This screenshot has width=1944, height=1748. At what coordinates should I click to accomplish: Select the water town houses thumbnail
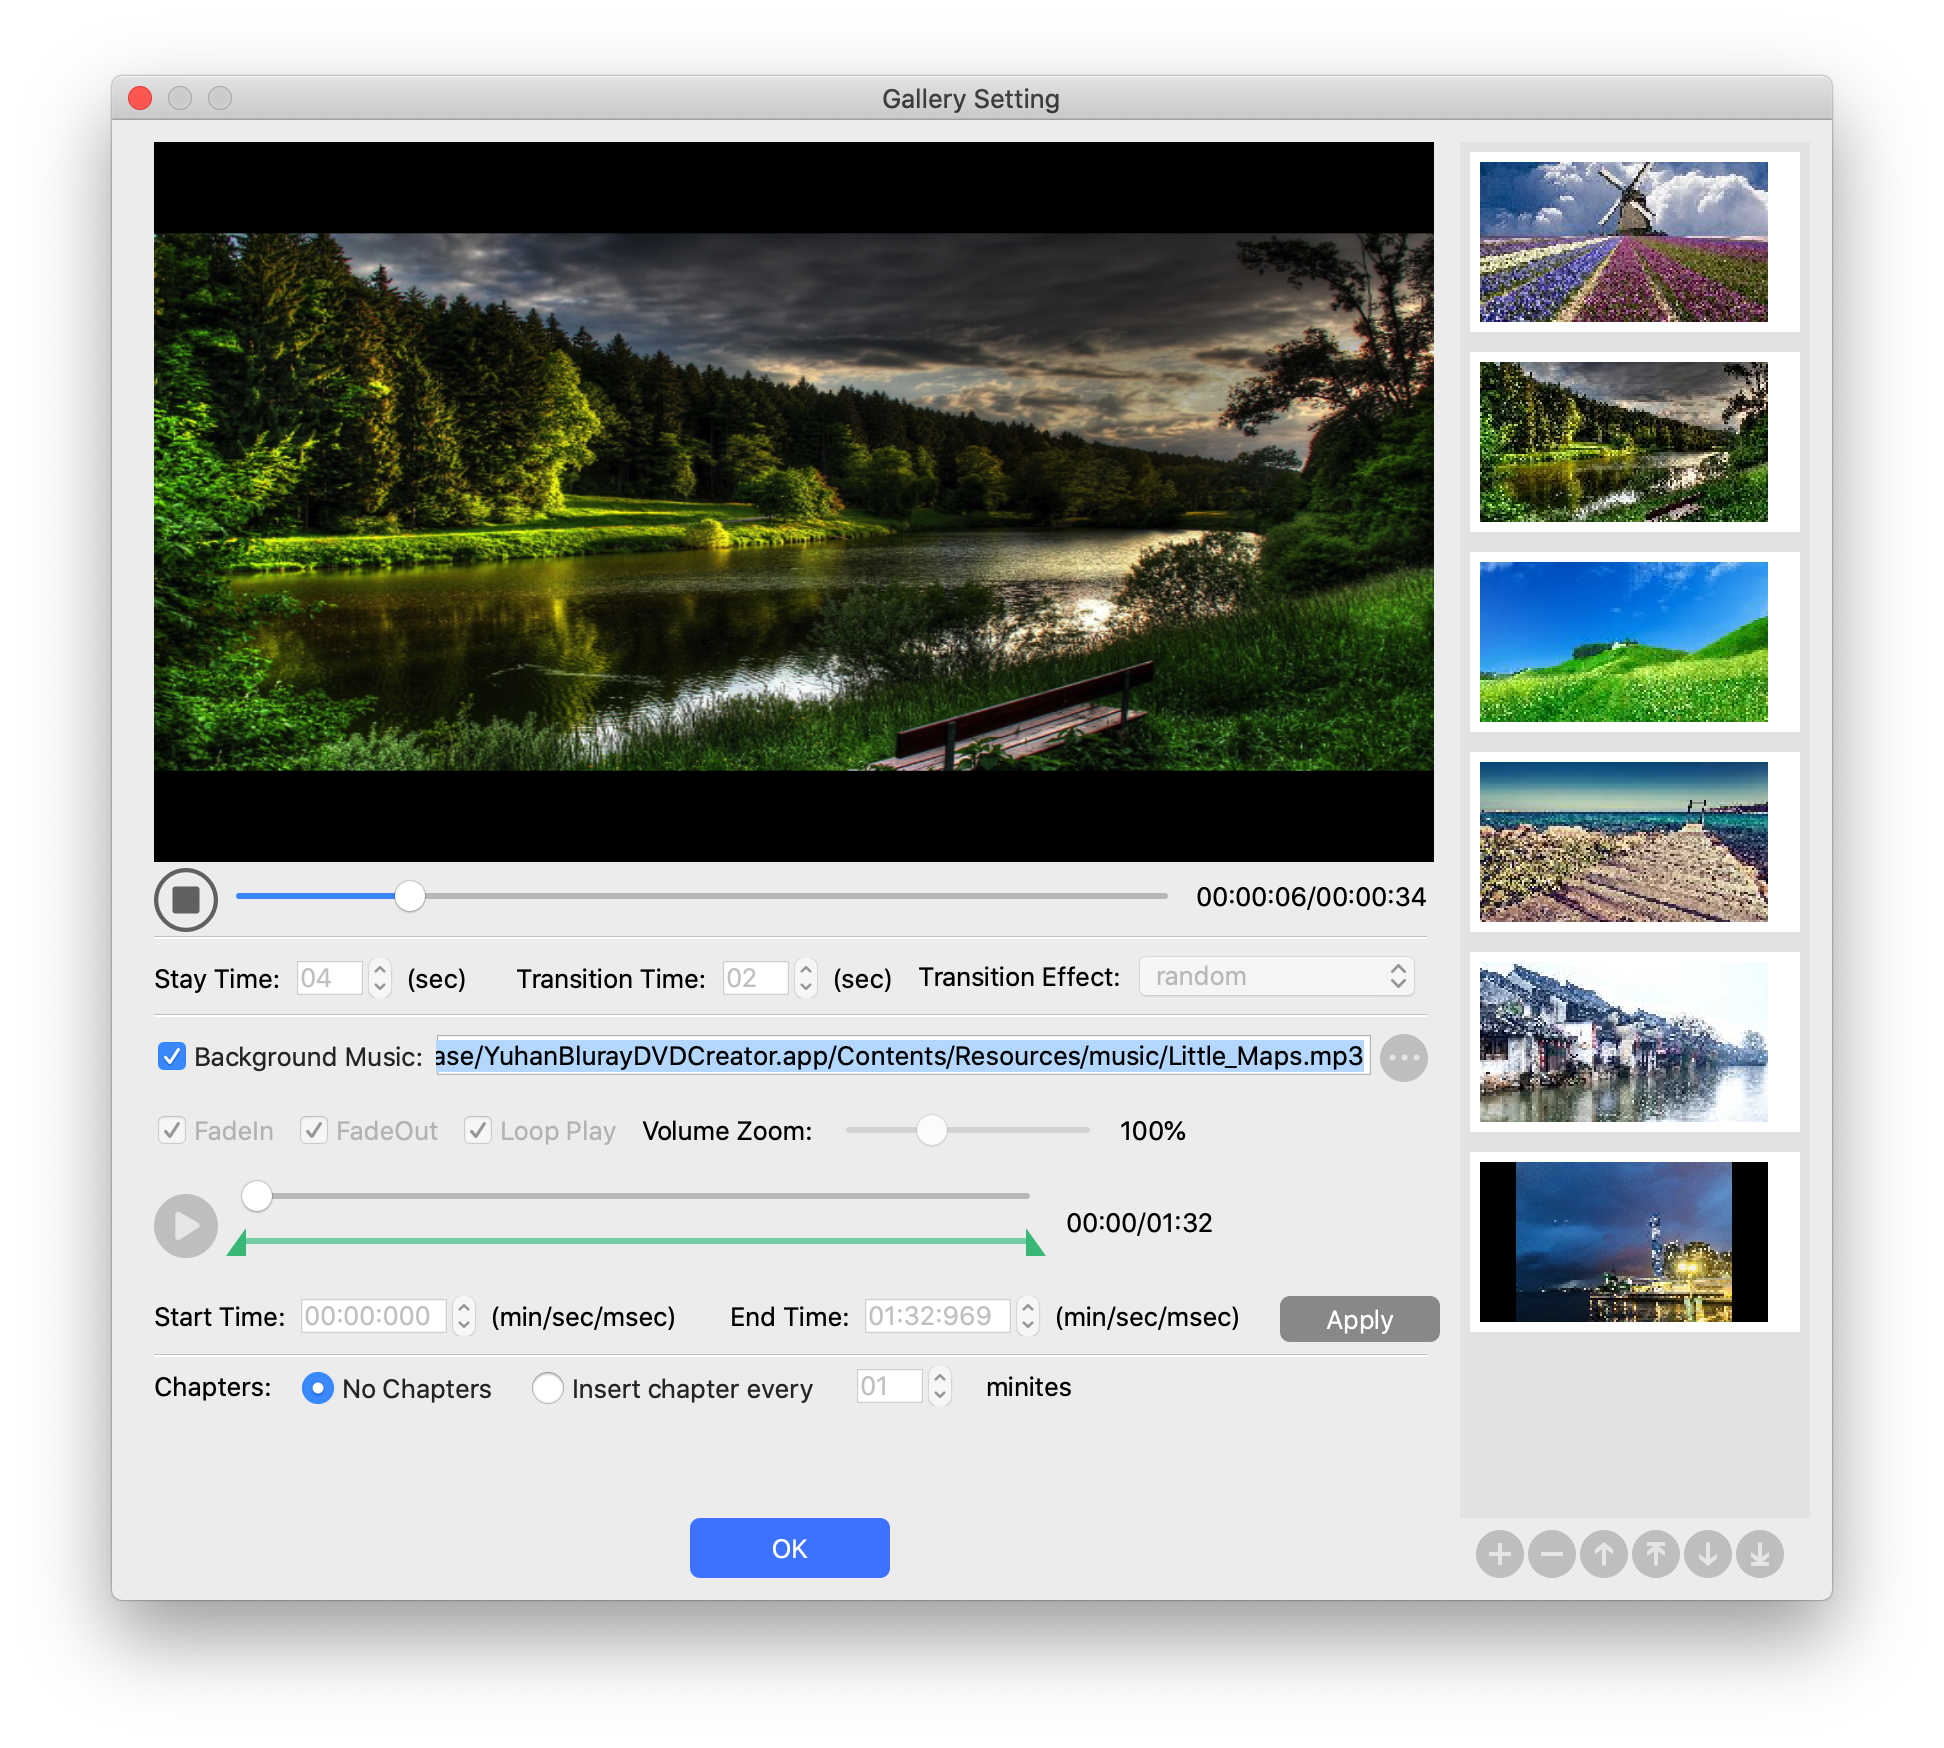click(1623, 1042)
